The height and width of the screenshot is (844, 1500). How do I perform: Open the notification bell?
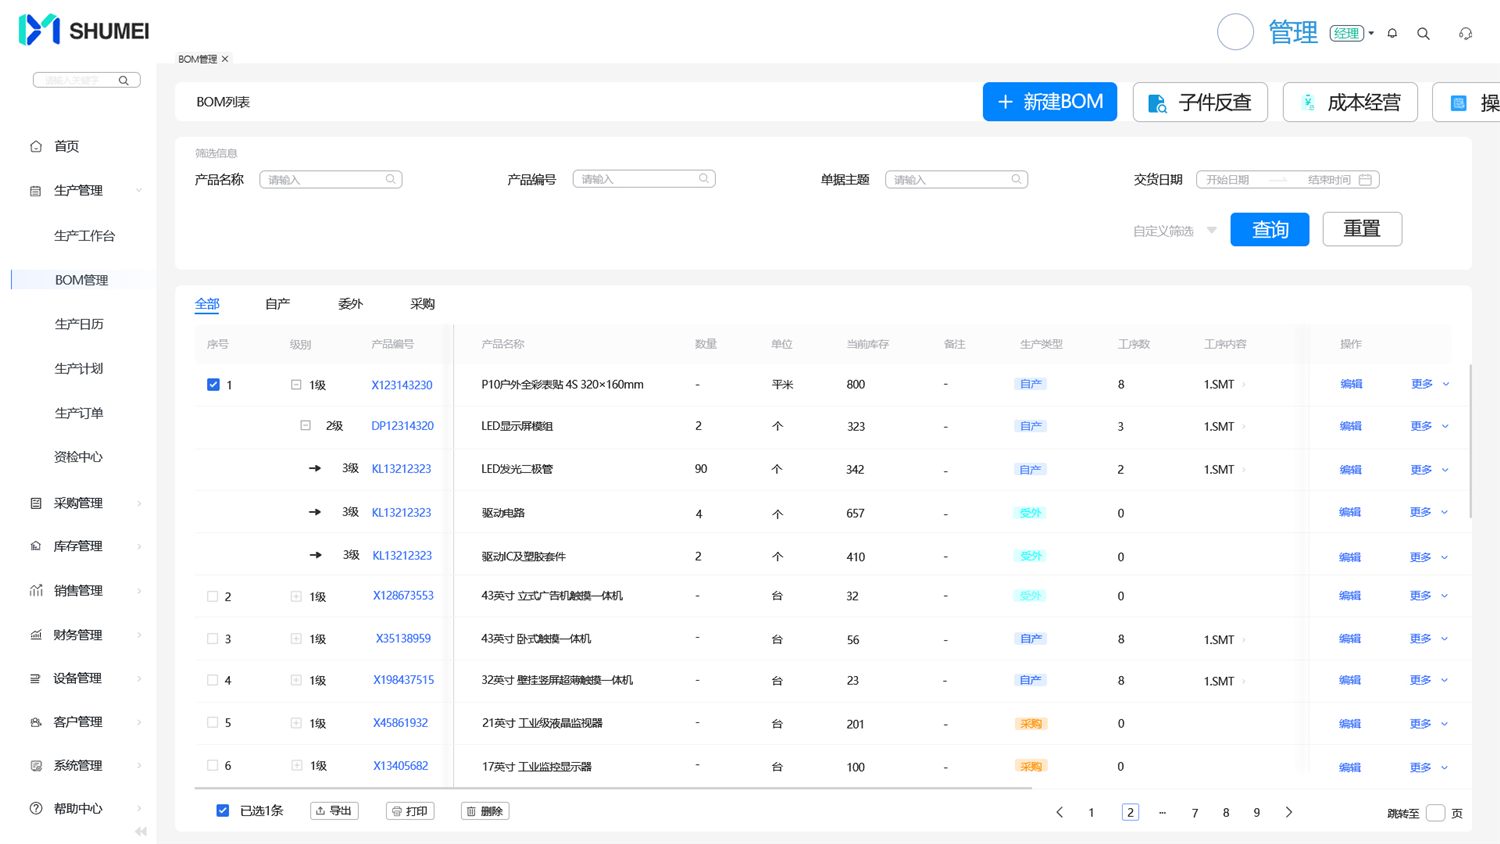(1392, 33)
